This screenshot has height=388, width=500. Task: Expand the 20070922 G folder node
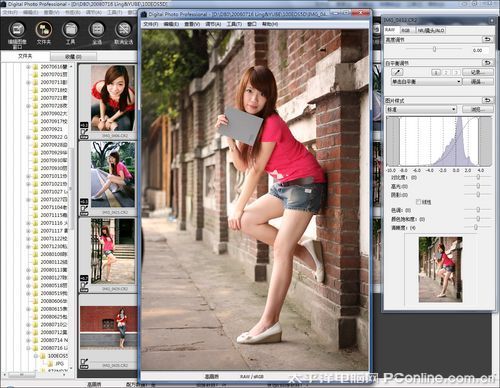28,137
